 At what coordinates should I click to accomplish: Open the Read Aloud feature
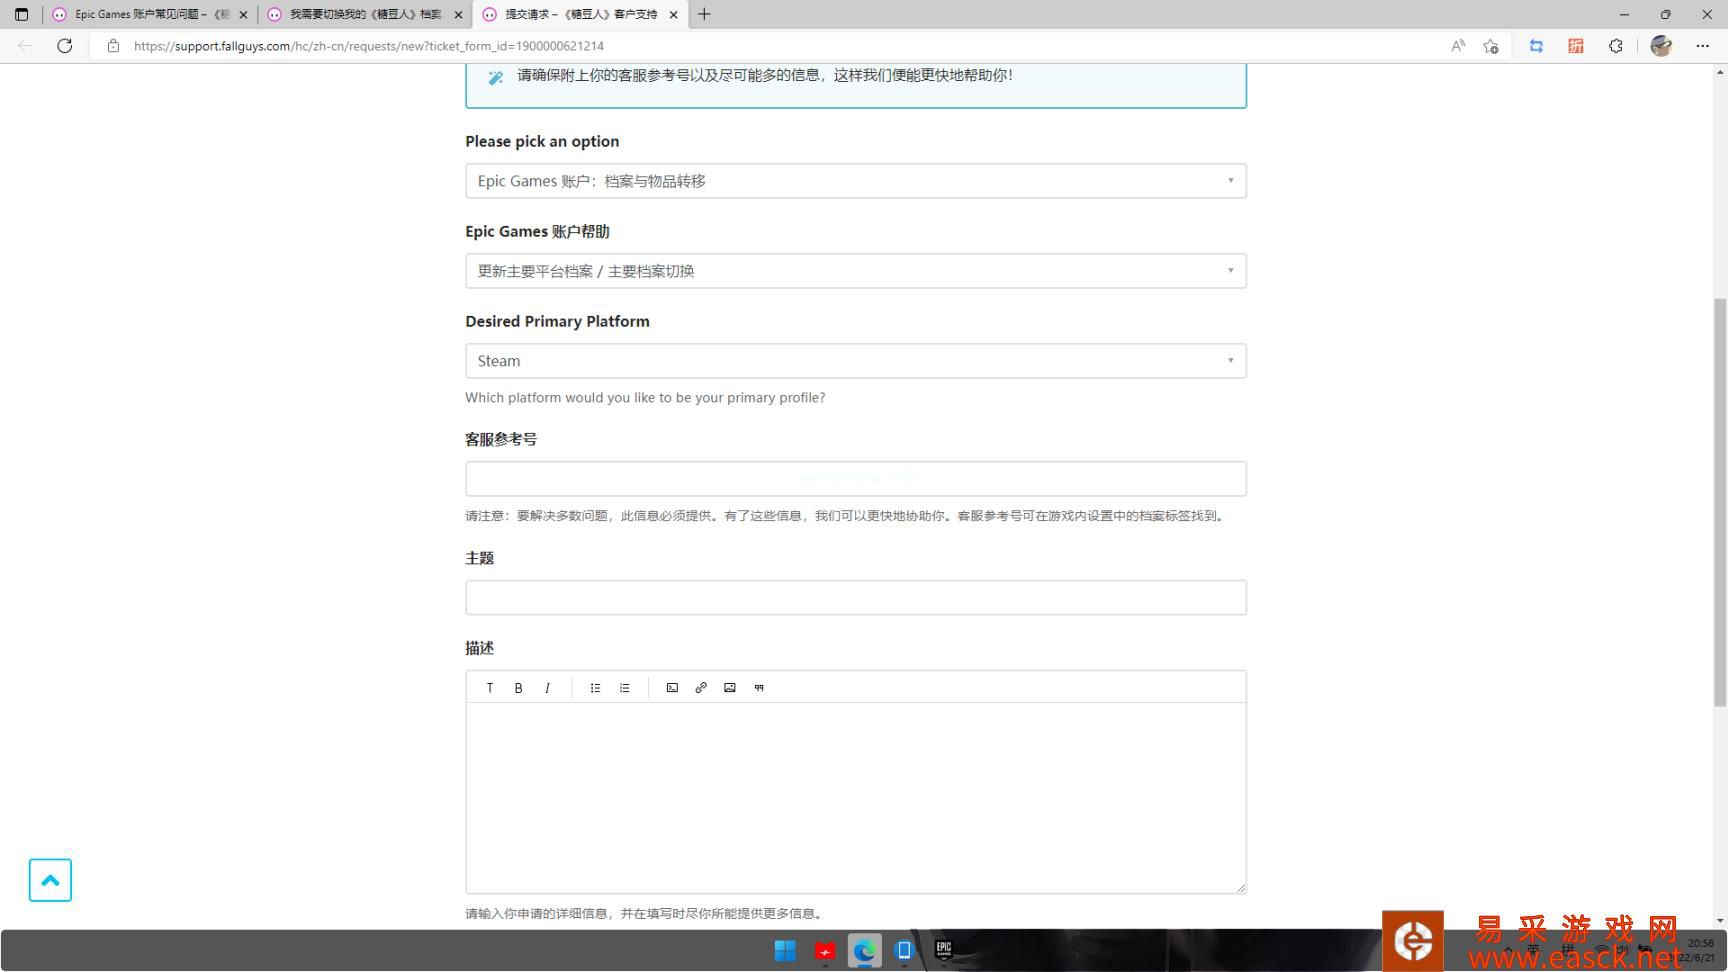pyautogui.click(x=1458, y=46)
